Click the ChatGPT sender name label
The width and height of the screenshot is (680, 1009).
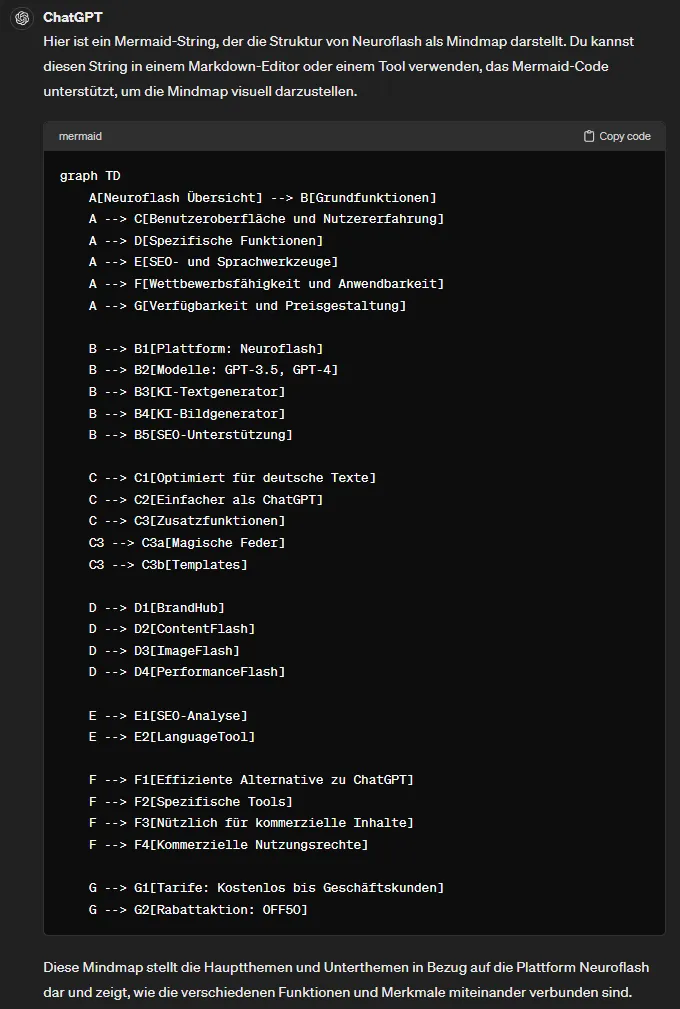tap(70, 16)
